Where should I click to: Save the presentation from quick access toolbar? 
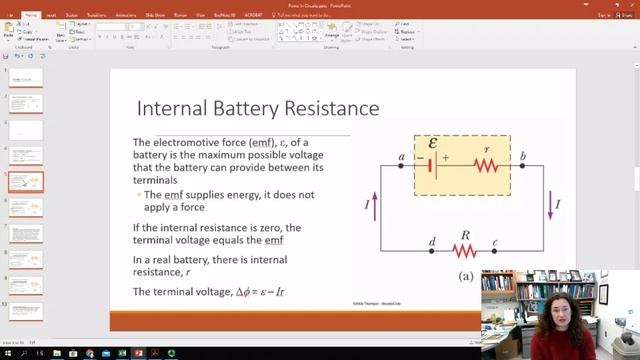point(5,56)
